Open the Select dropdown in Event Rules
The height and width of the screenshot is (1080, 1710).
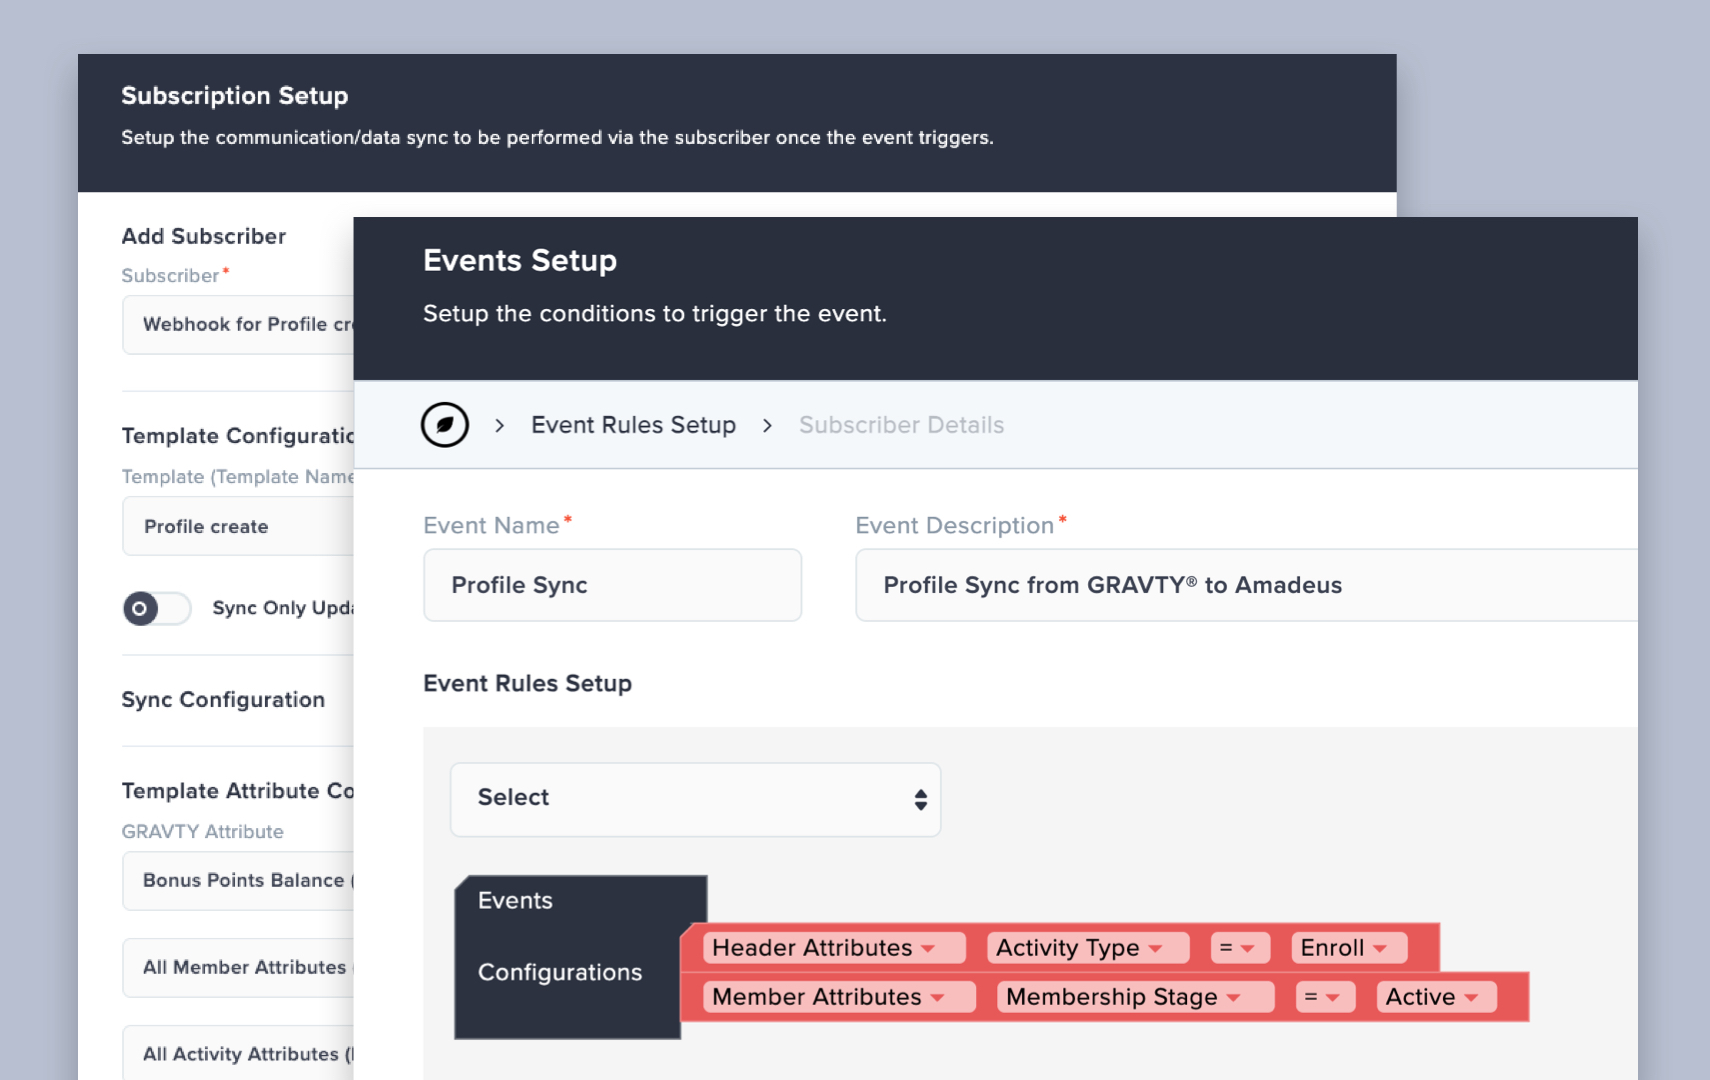(x=695, y=799)
